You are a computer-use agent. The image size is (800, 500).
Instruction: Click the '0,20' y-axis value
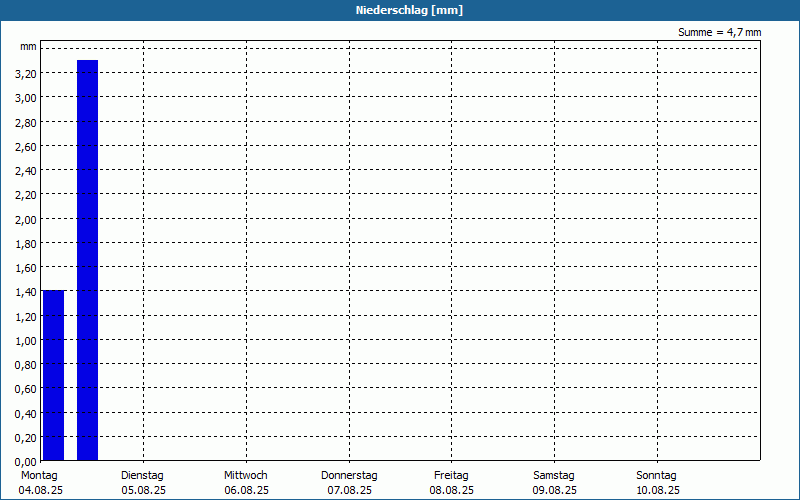[x=26, y=438]
